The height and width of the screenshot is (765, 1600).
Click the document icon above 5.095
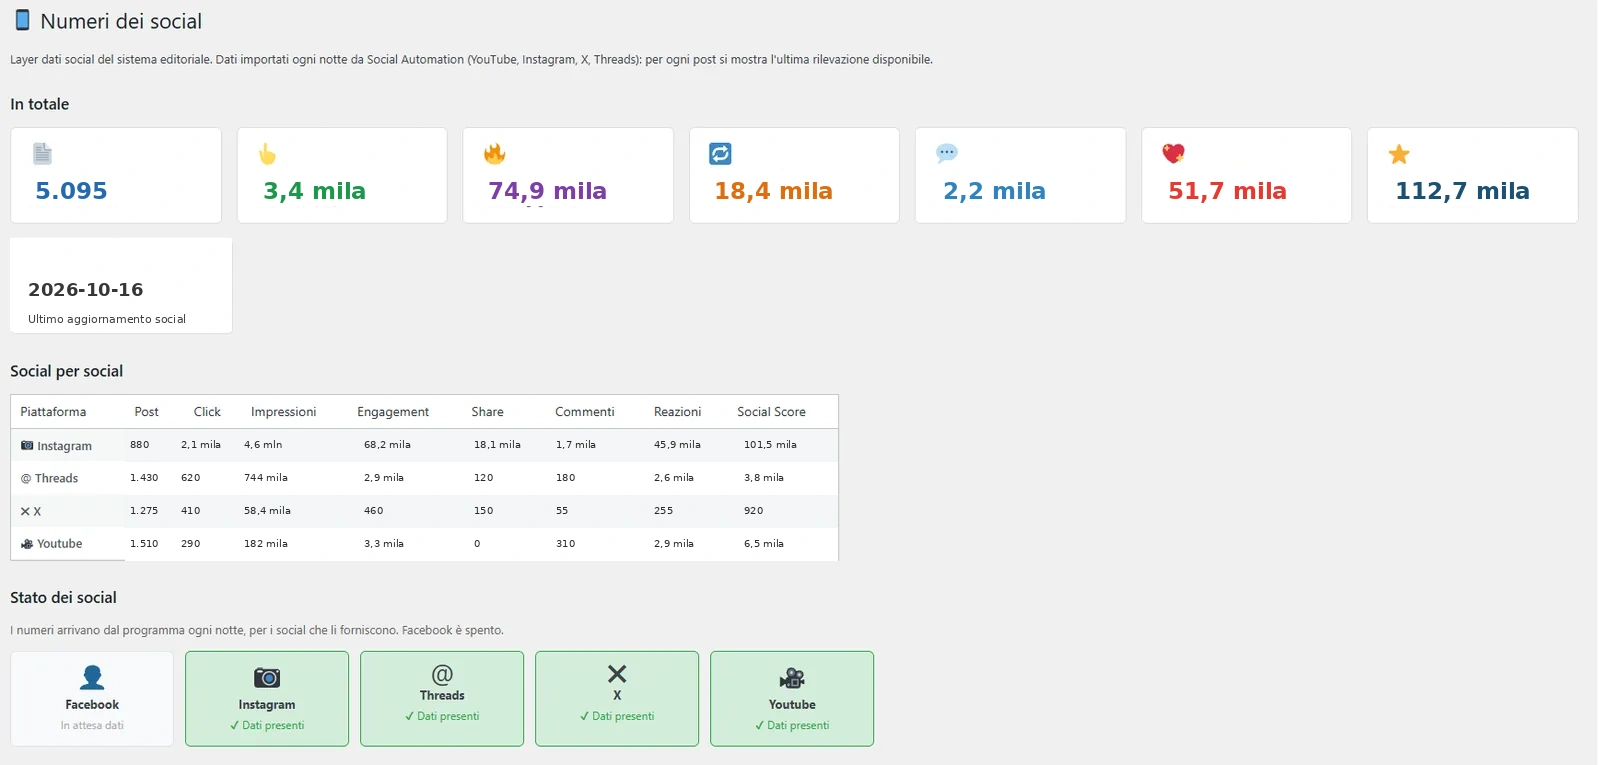point(42,154)
